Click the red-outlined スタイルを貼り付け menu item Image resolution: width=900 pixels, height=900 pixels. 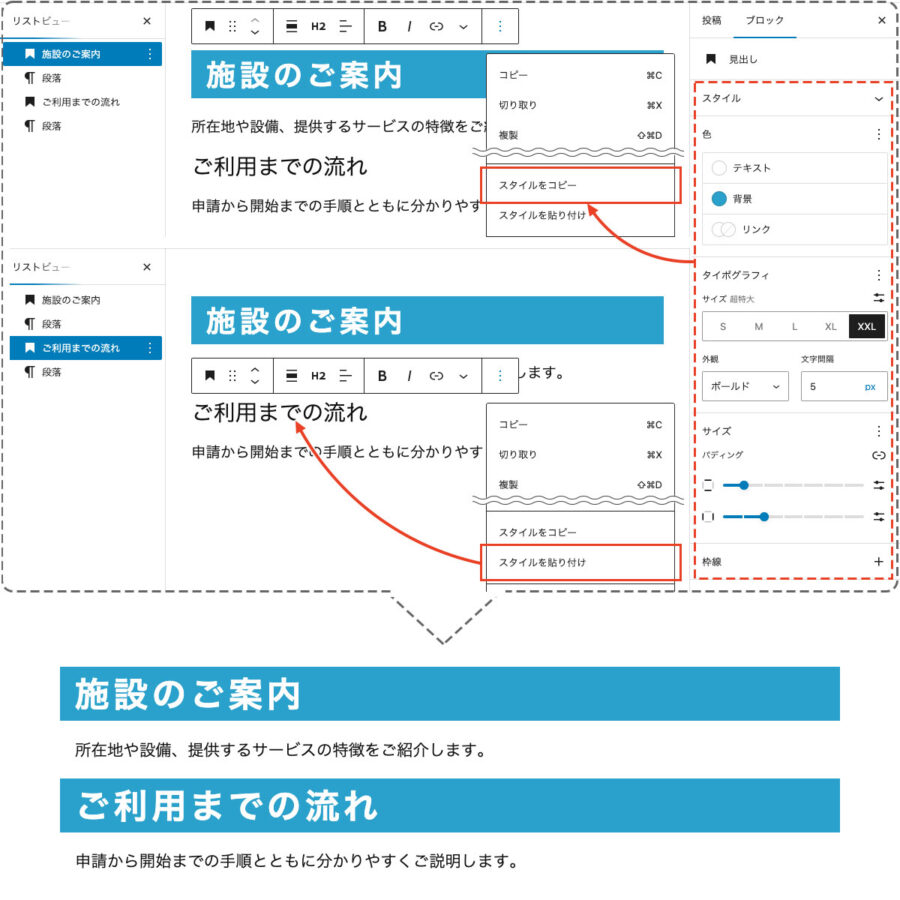581,562
